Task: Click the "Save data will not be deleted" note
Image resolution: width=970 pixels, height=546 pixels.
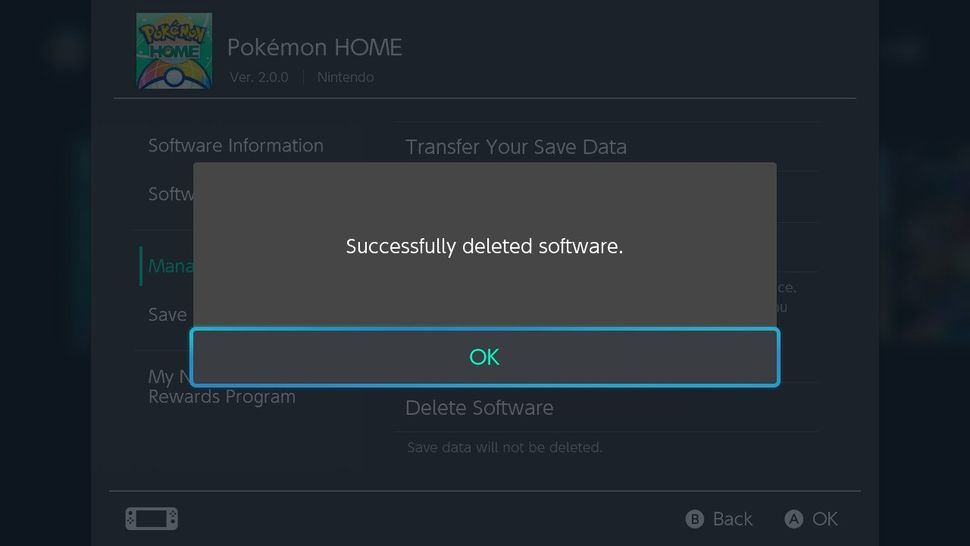Action: (x=504, y=447)
